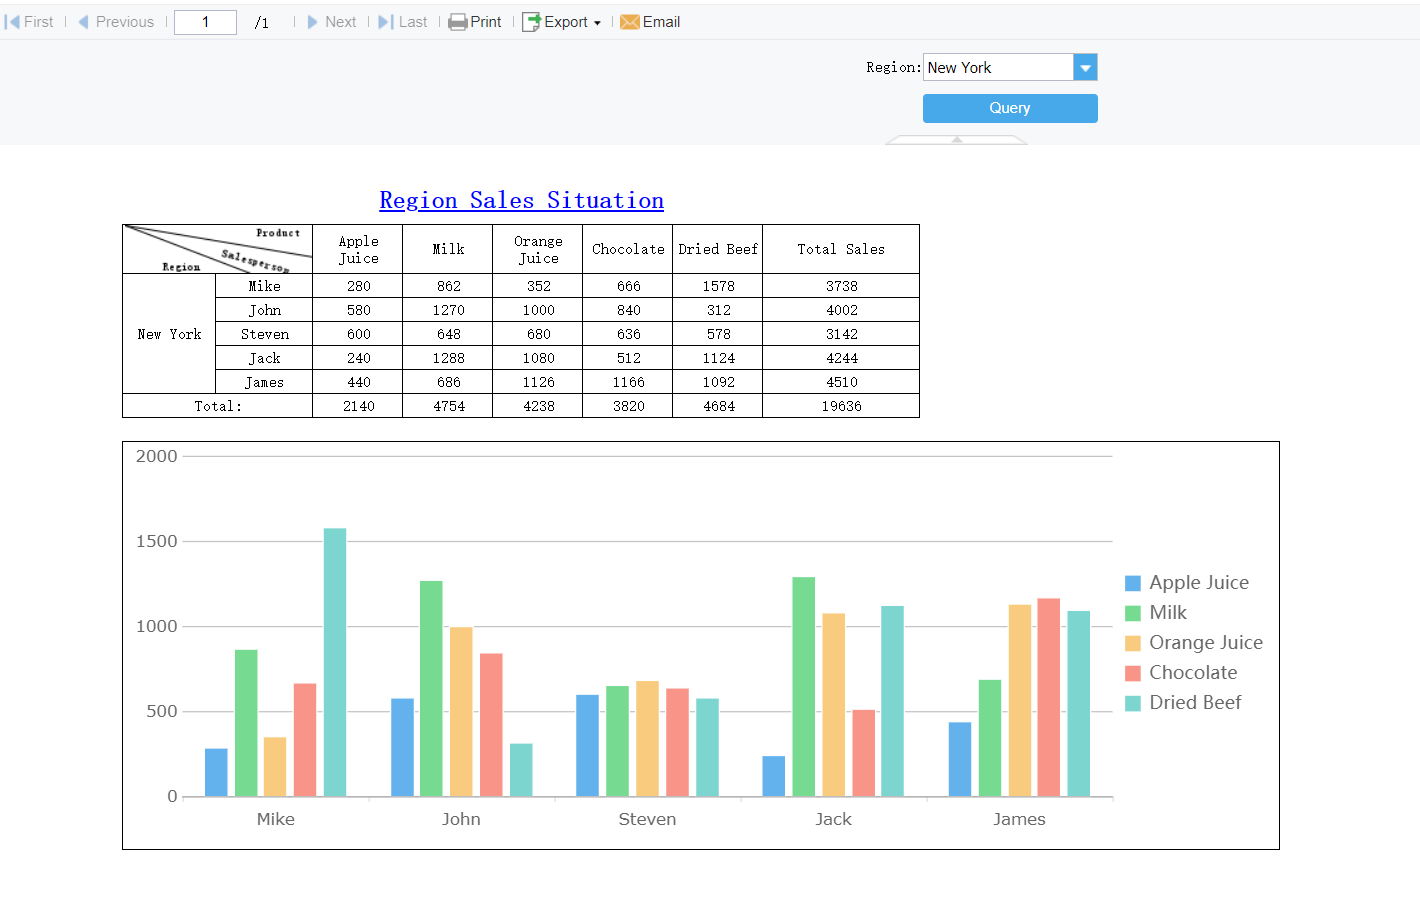Click John's Milk bar in chart
The image size is (1420, 905).
click(x=431, y=689)
